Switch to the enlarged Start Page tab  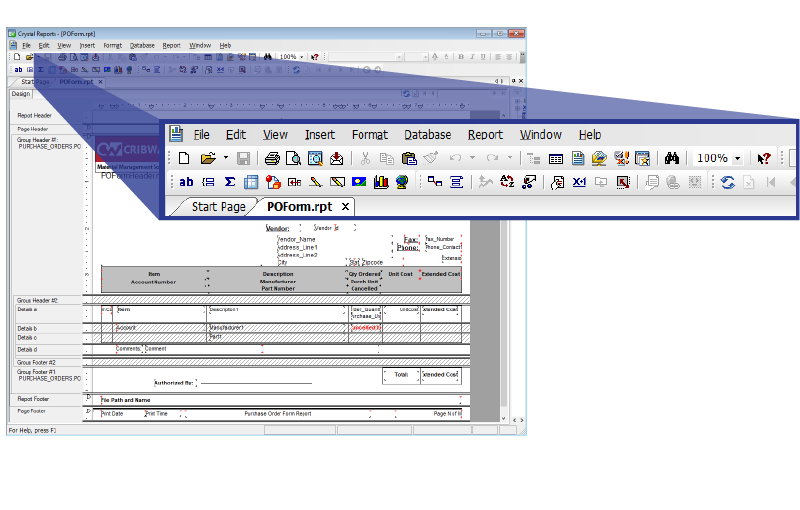(x=218, y=207)
